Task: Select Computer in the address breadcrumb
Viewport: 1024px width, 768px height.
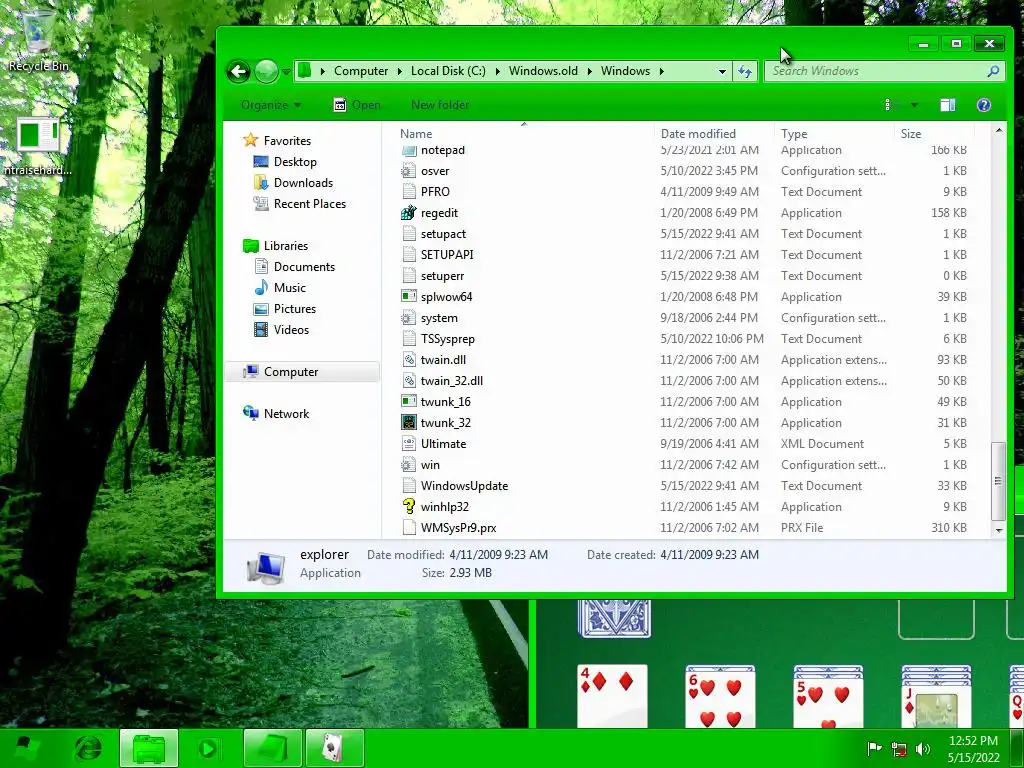Action: [360, 71]
